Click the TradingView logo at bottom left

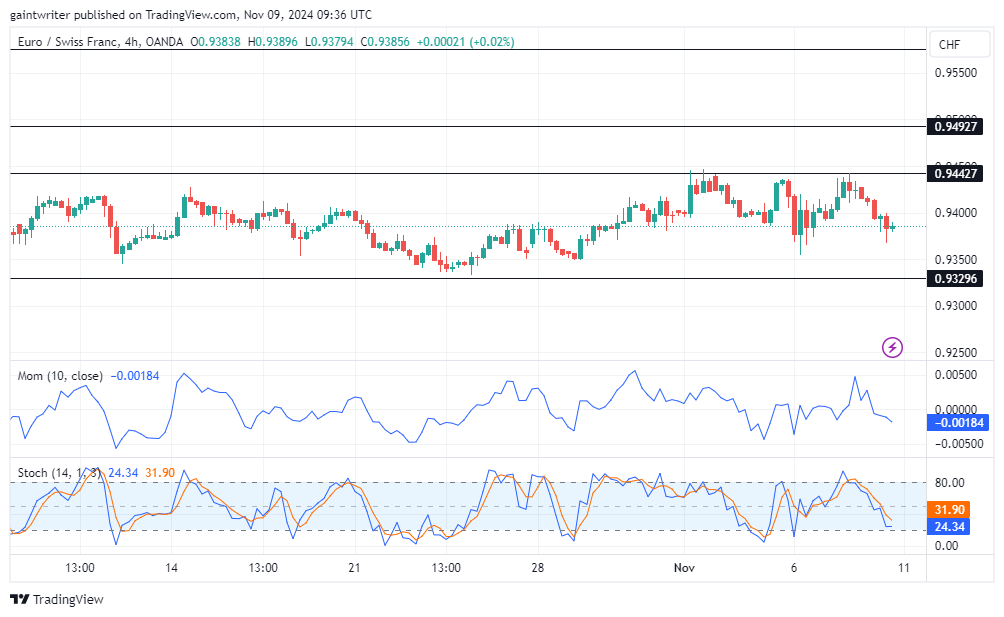56,599
